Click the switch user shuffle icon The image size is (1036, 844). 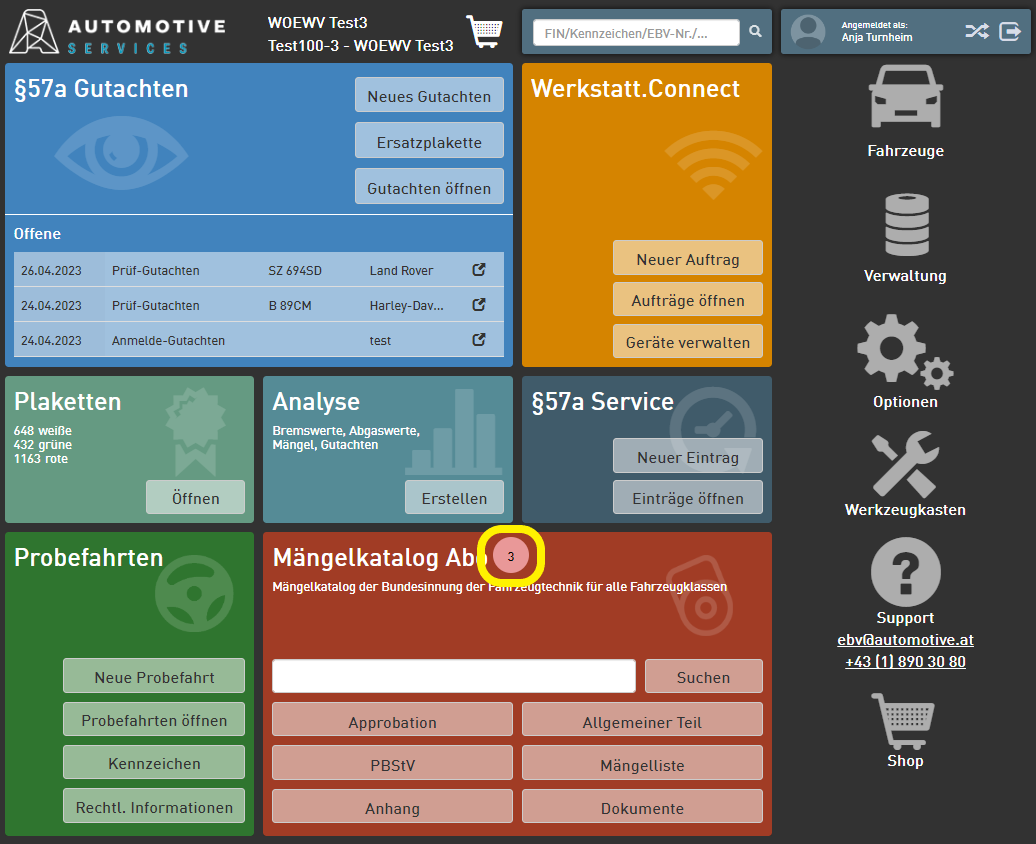coord(977,31)
